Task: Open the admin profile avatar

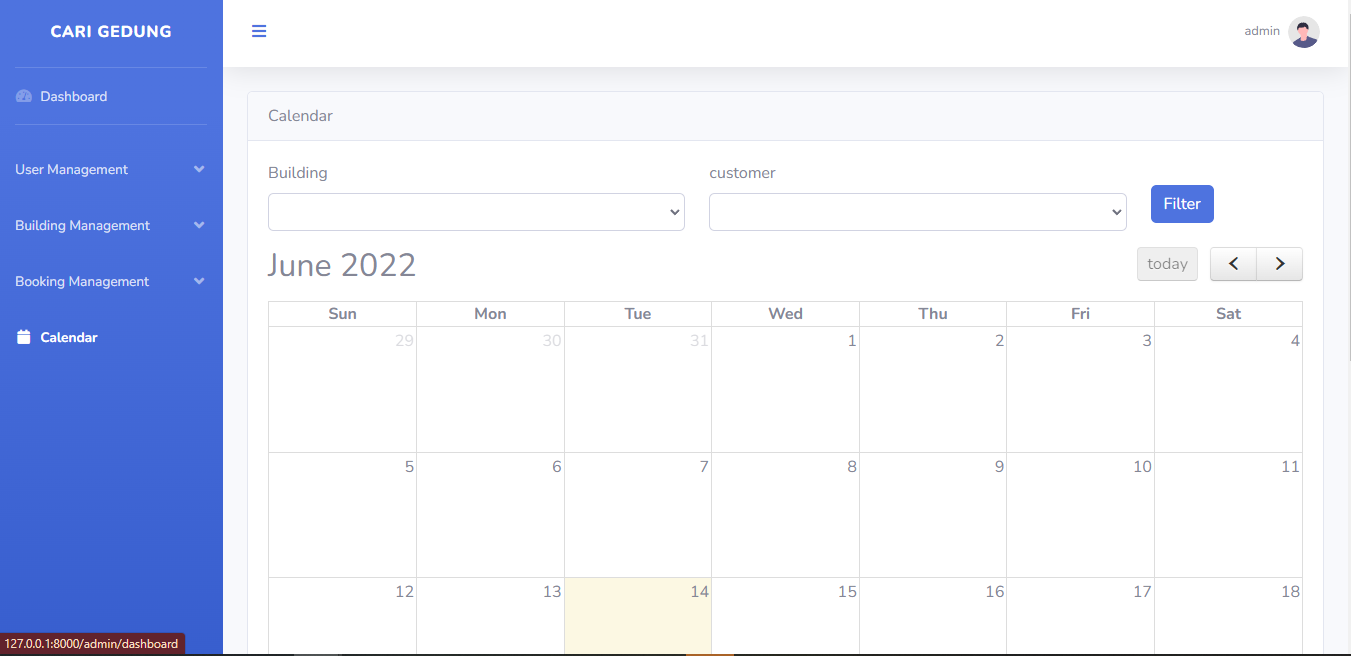Action: (1304, 32)
